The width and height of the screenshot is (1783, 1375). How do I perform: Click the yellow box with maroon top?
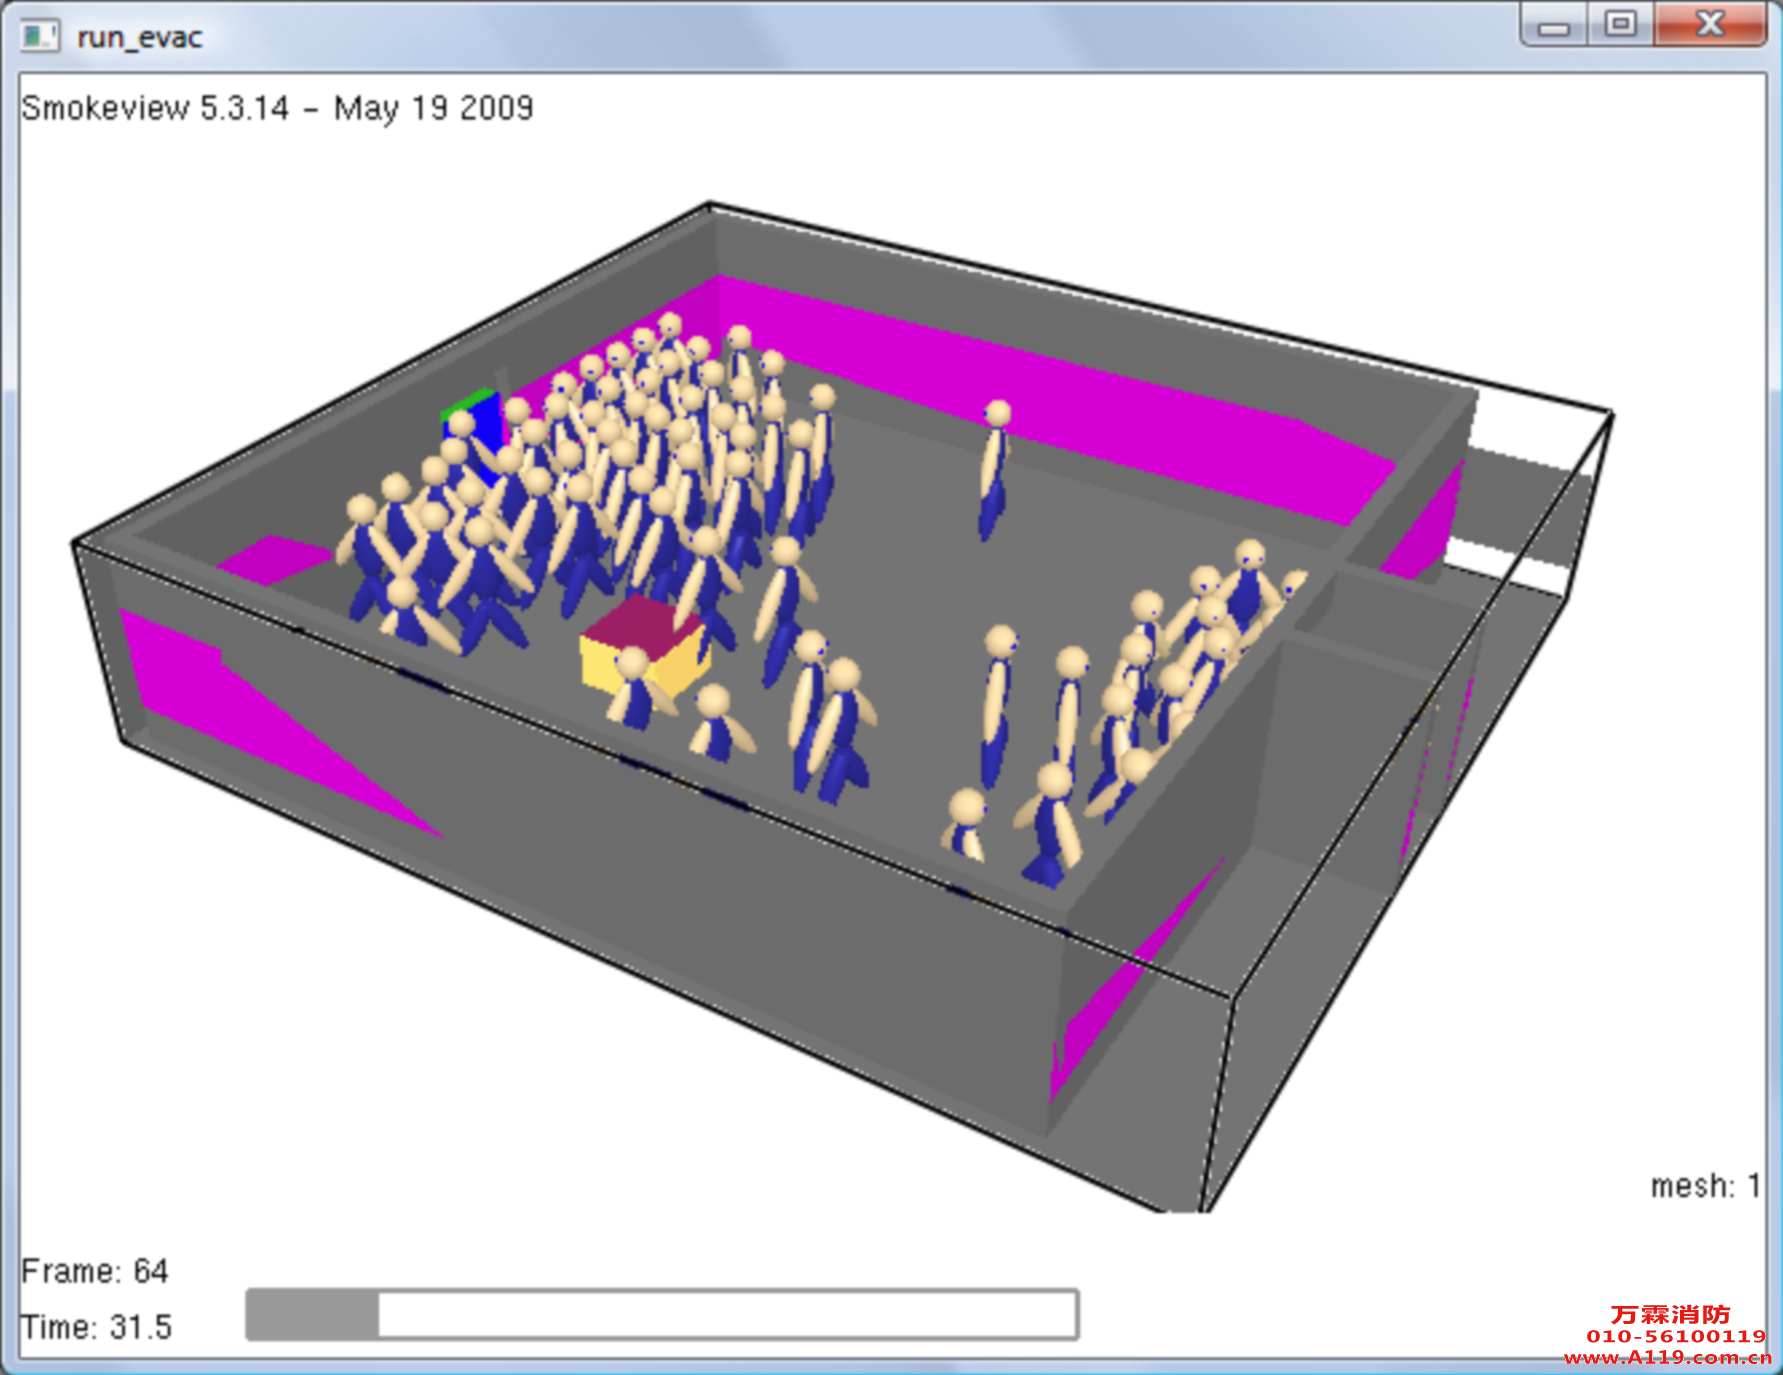pyautogui.click(x=645, y=647)
